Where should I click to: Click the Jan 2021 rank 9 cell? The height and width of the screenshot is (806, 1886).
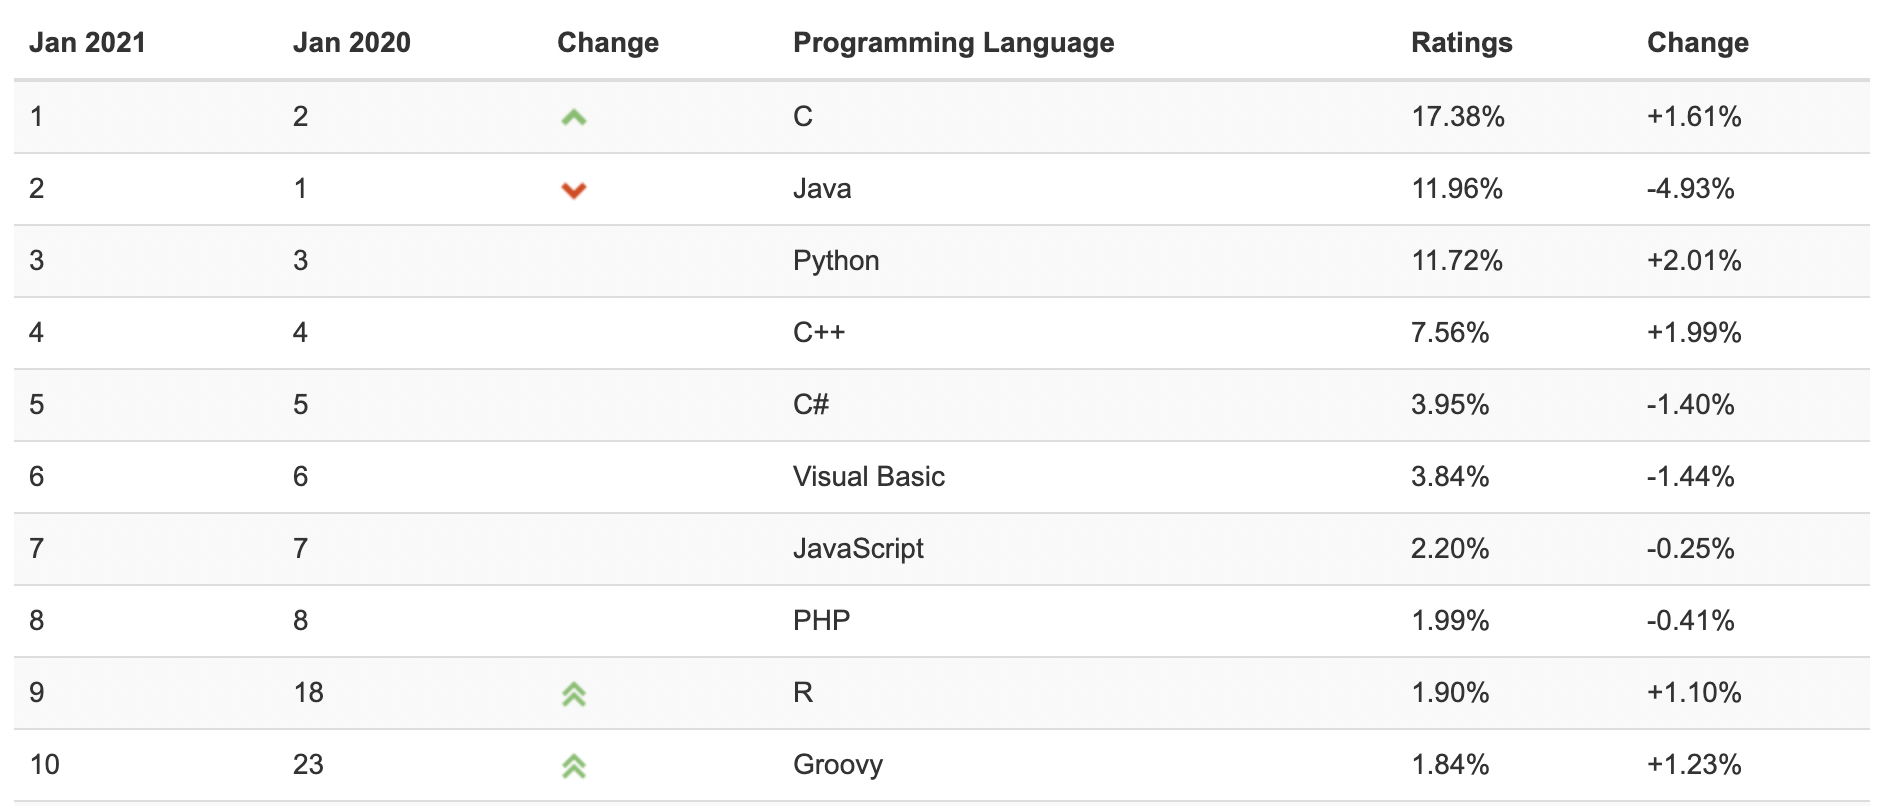click(x=37, y=692)
